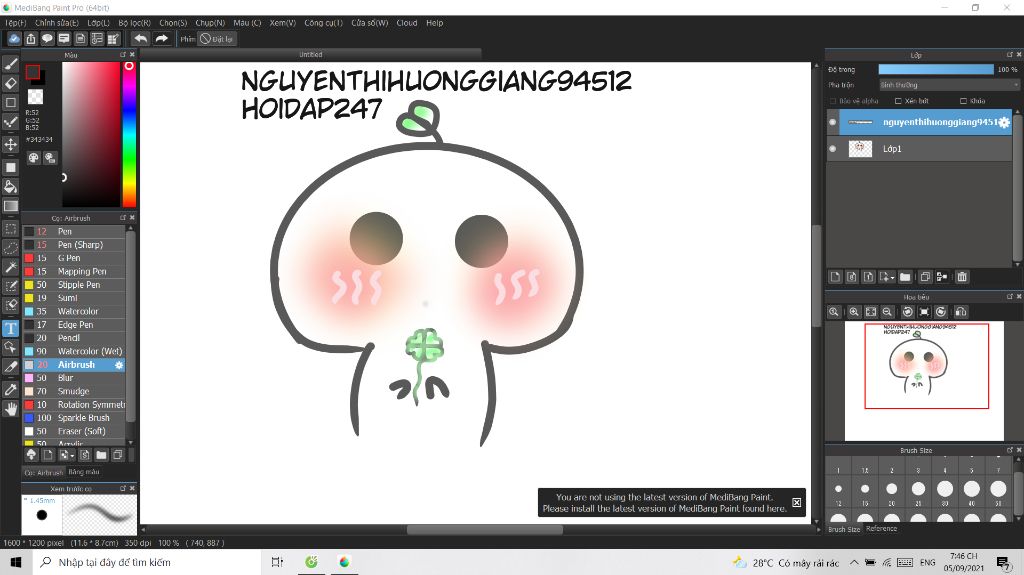Toggle the Bảo vệ alpha checkbox
The width and height of the screenshot is (1024, 575).
click(833, 101)
